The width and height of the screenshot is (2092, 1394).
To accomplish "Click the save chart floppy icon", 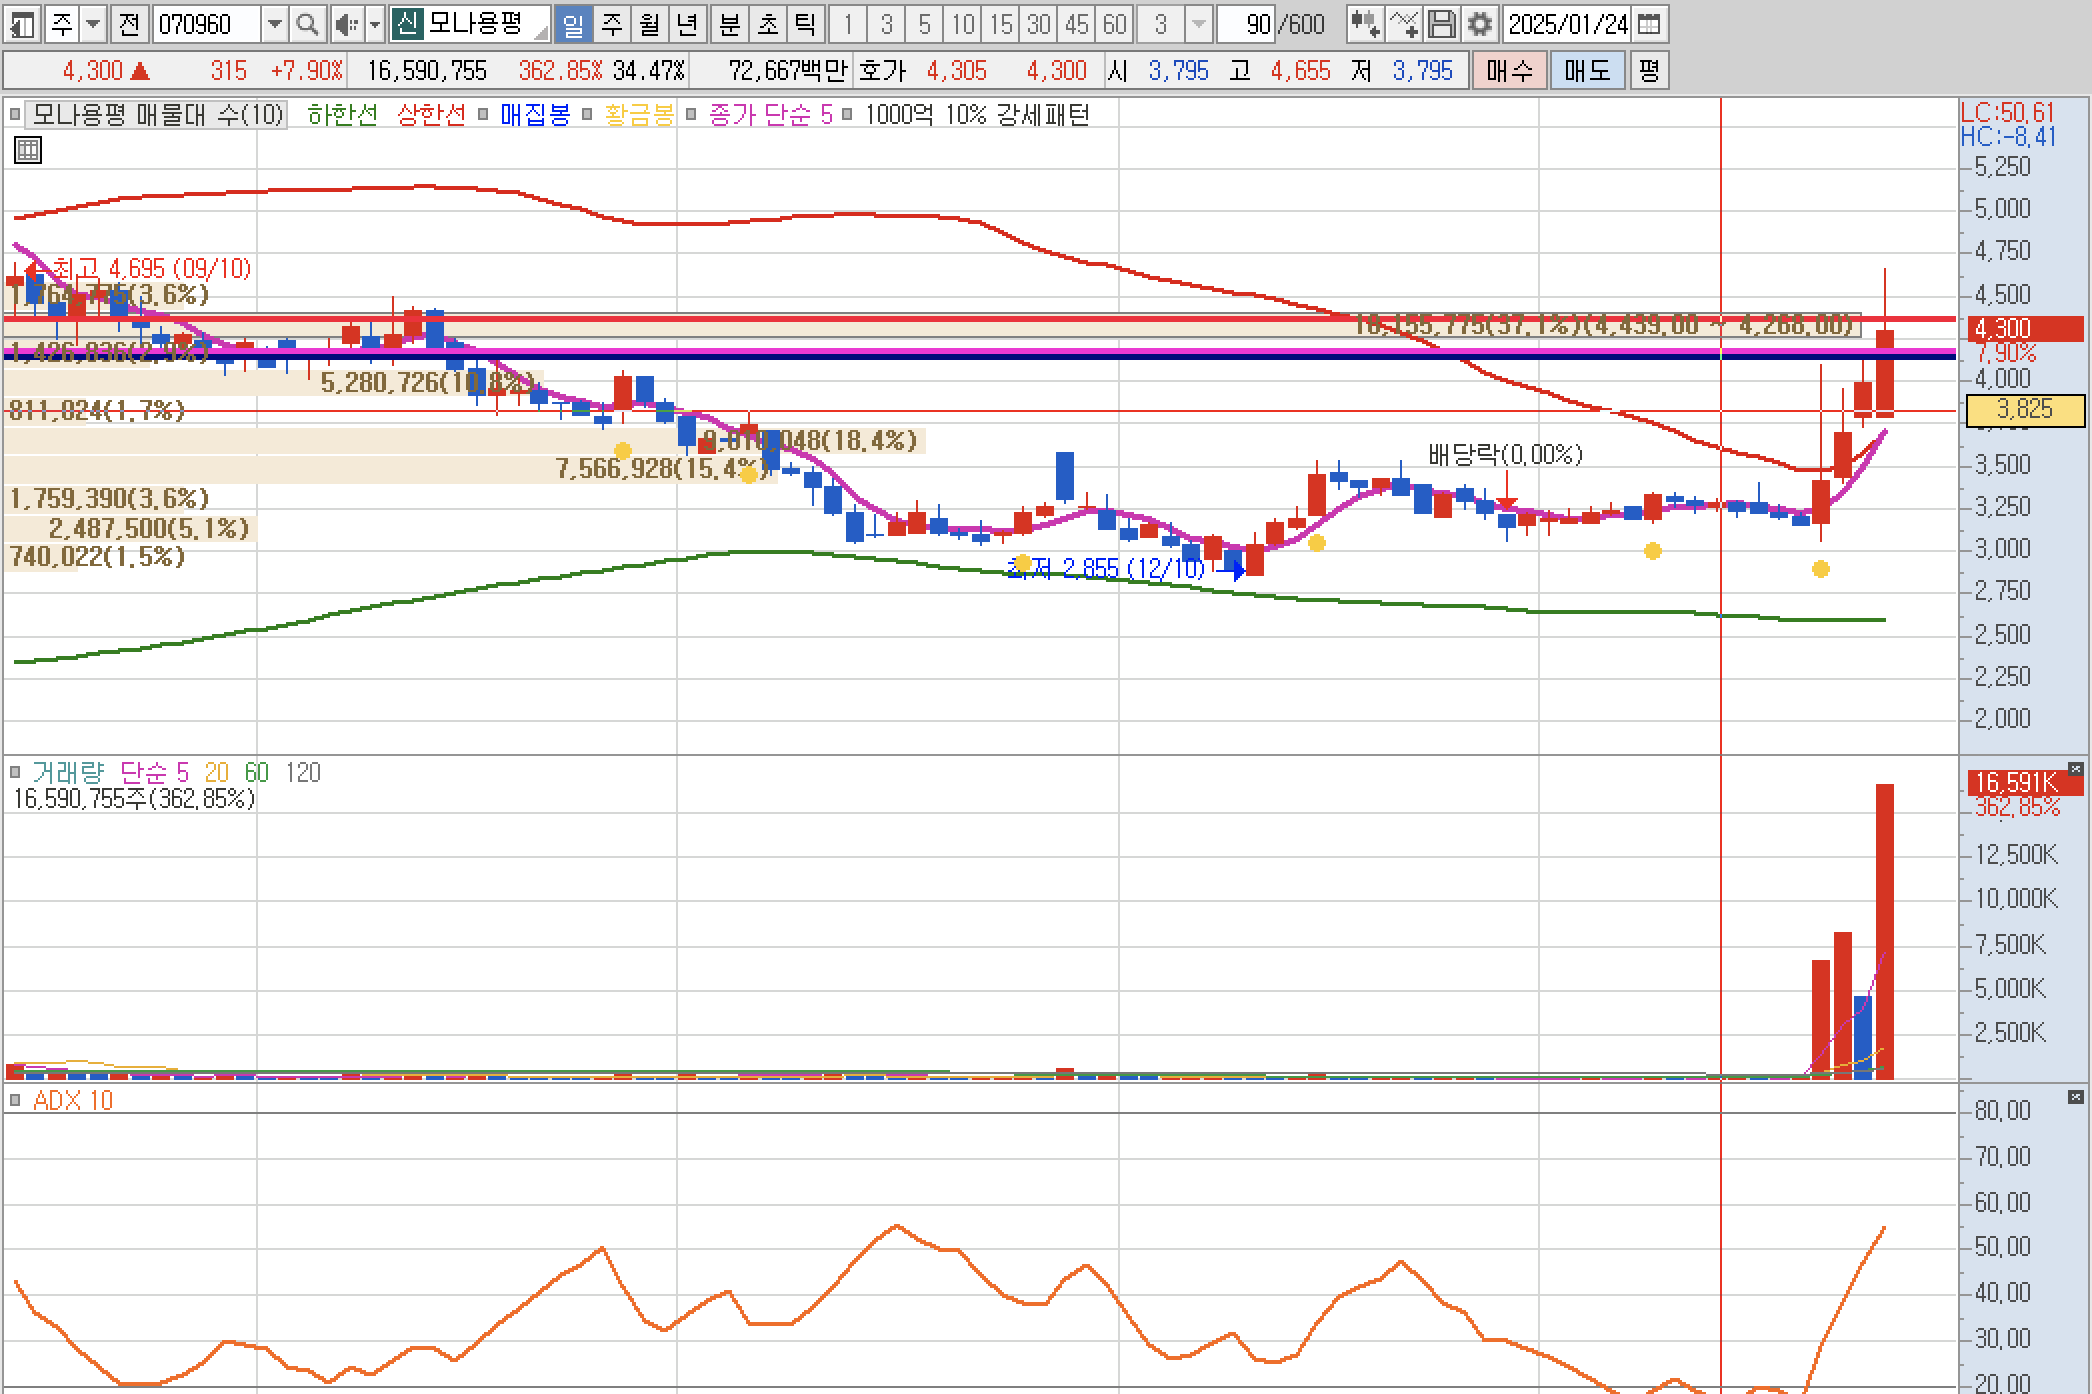I will click(x=1441, y=24).
